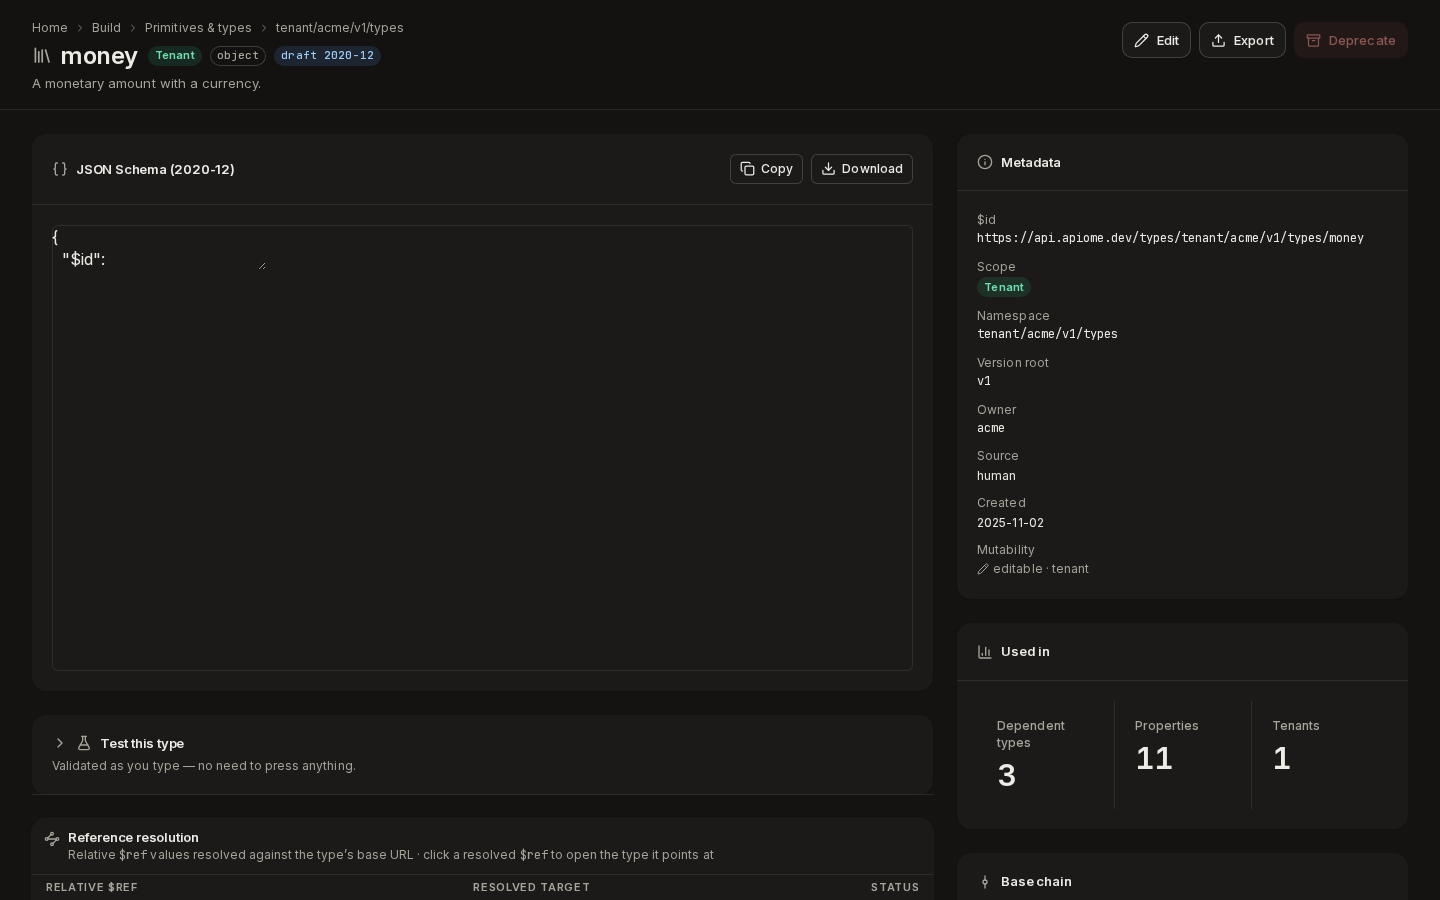Click the RESOLVED TARGET column header
Image resolution: width=1440 pixels, height=900 pixels.
[531, 887]
